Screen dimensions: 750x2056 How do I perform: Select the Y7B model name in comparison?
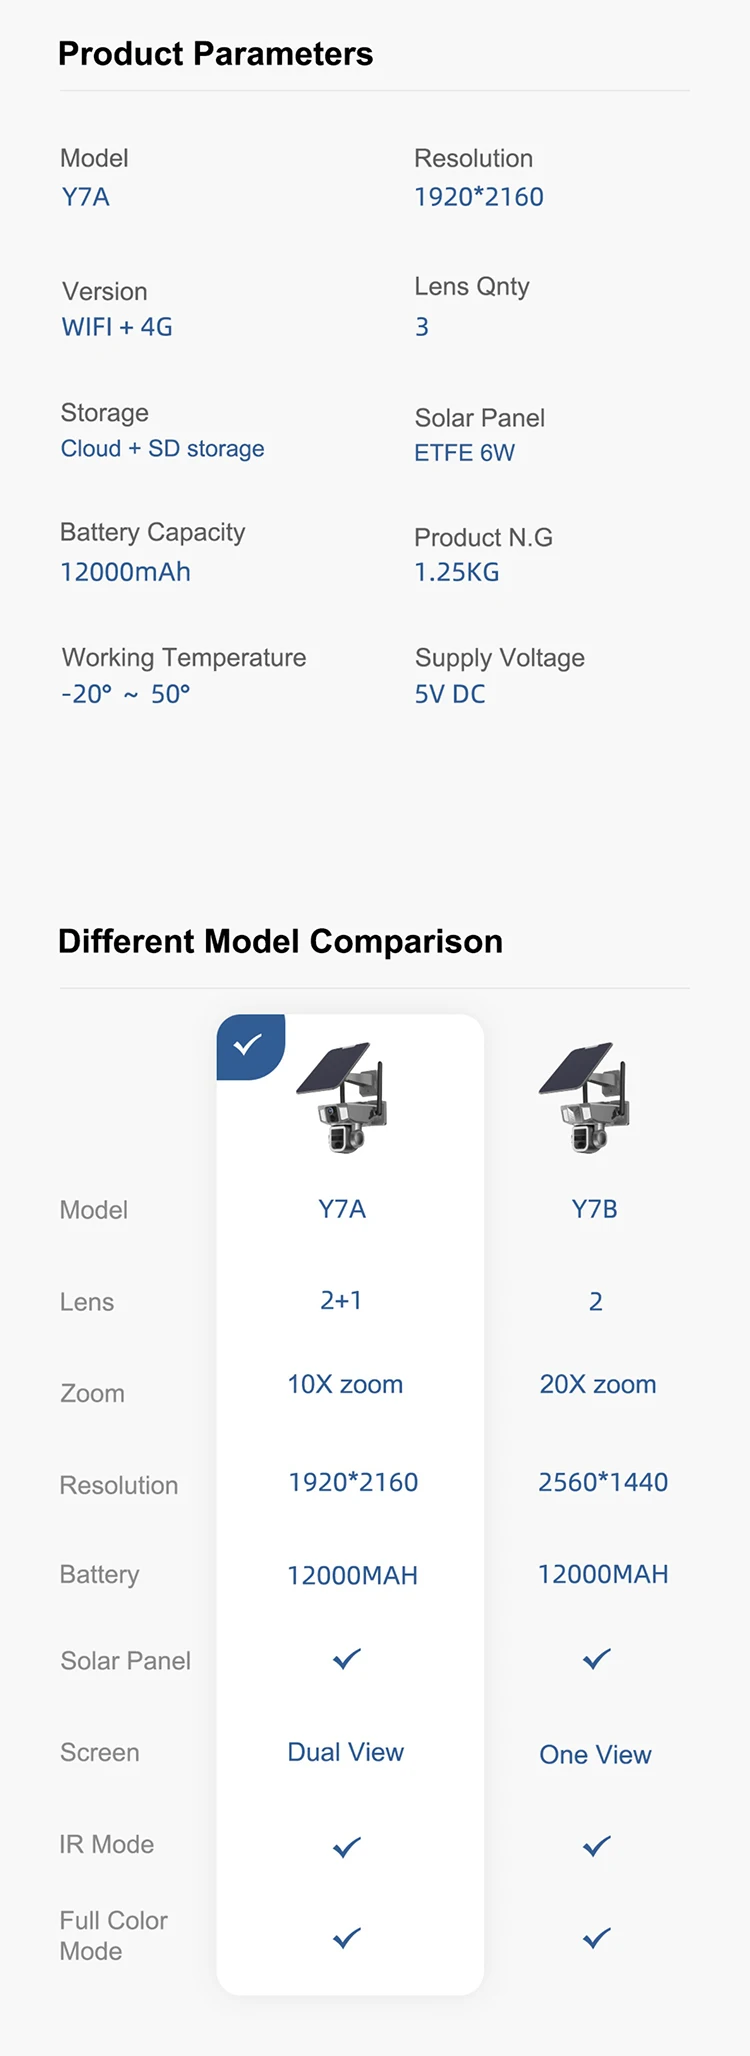coord(595,1209)
